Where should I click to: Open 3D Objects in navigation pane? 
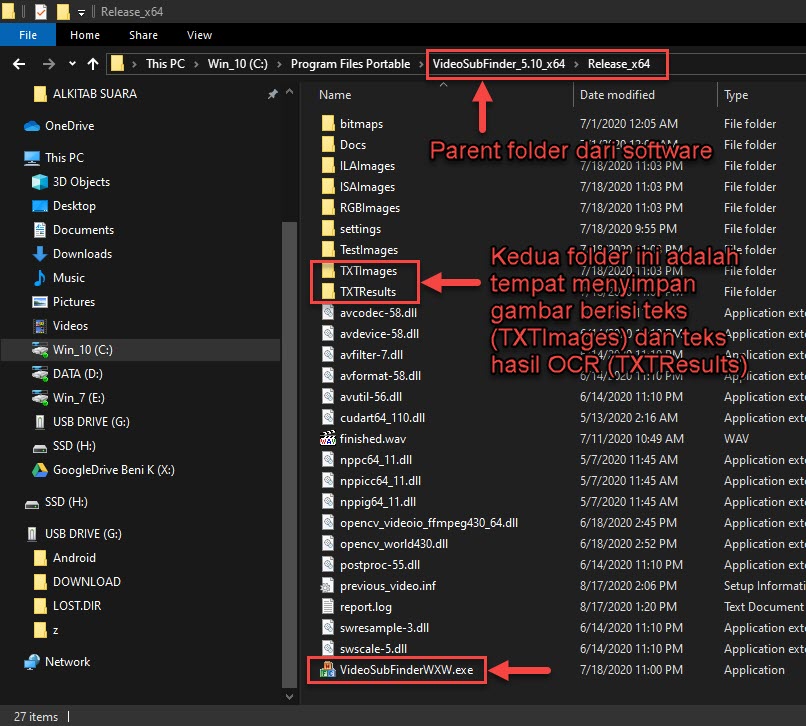point(81,182)
